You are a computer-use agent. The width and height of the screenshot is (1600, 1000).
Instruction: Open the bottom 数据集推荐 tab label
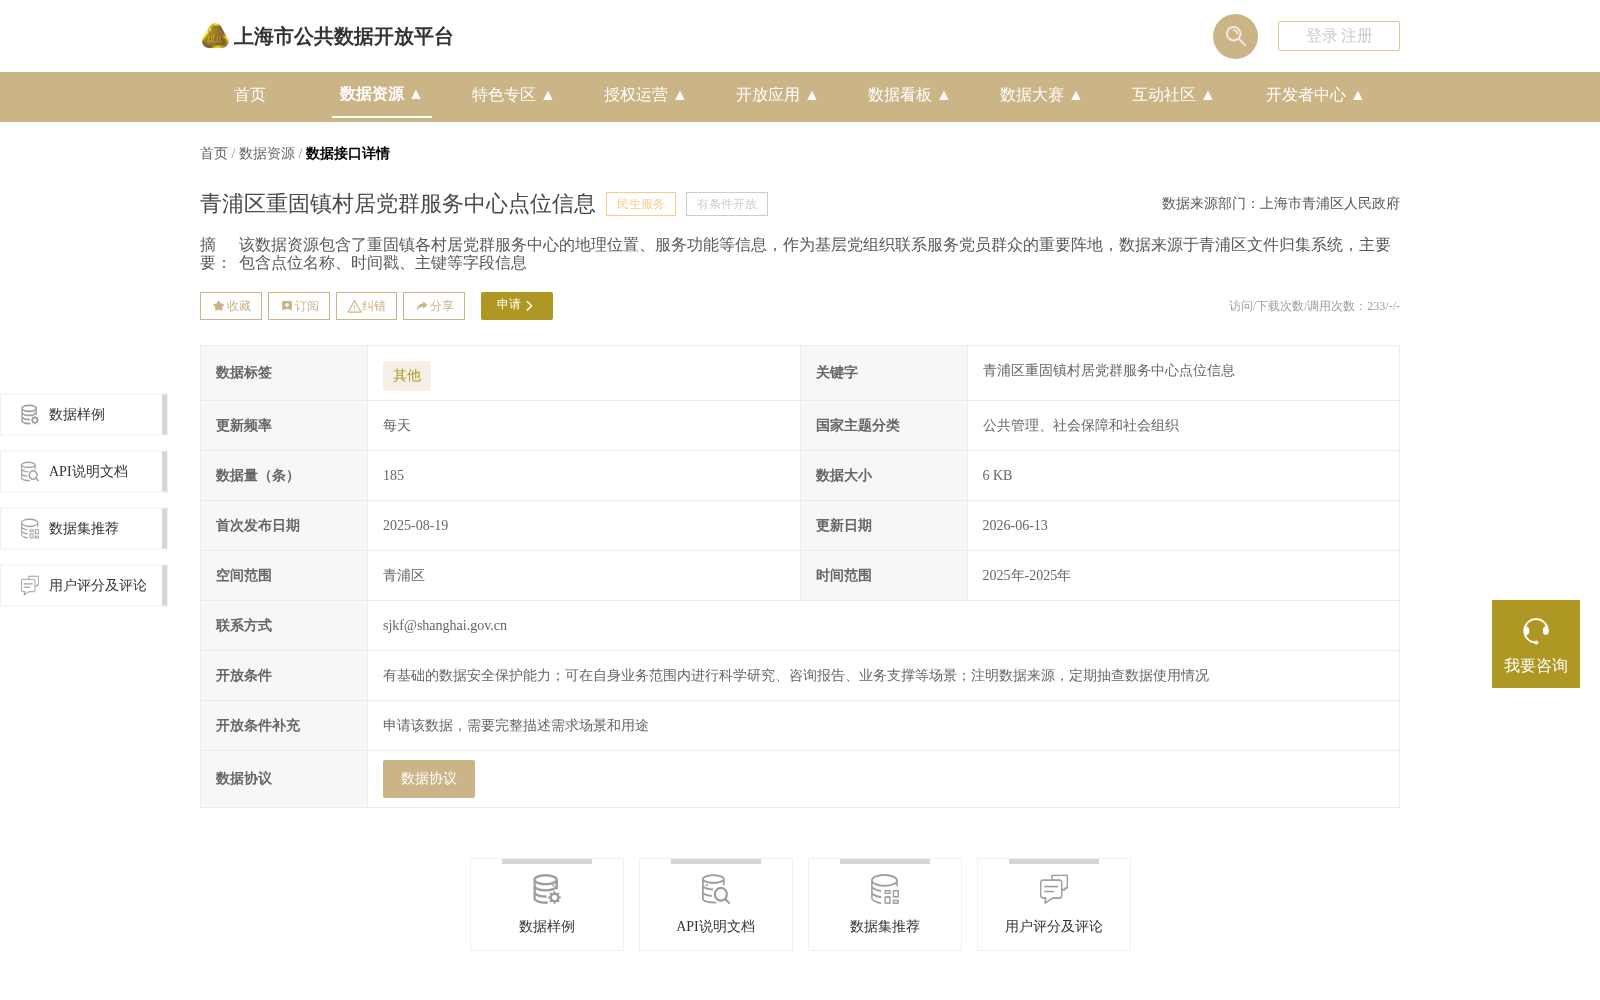885,927
